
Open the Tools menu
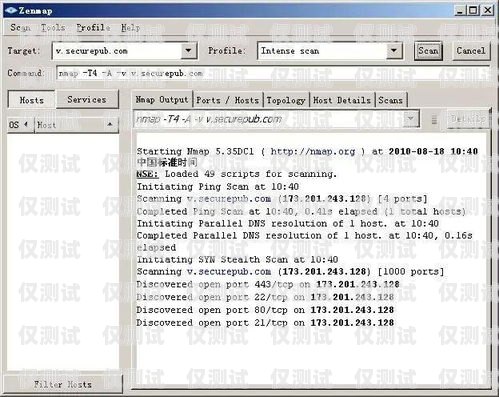click(x=53, y=27)
